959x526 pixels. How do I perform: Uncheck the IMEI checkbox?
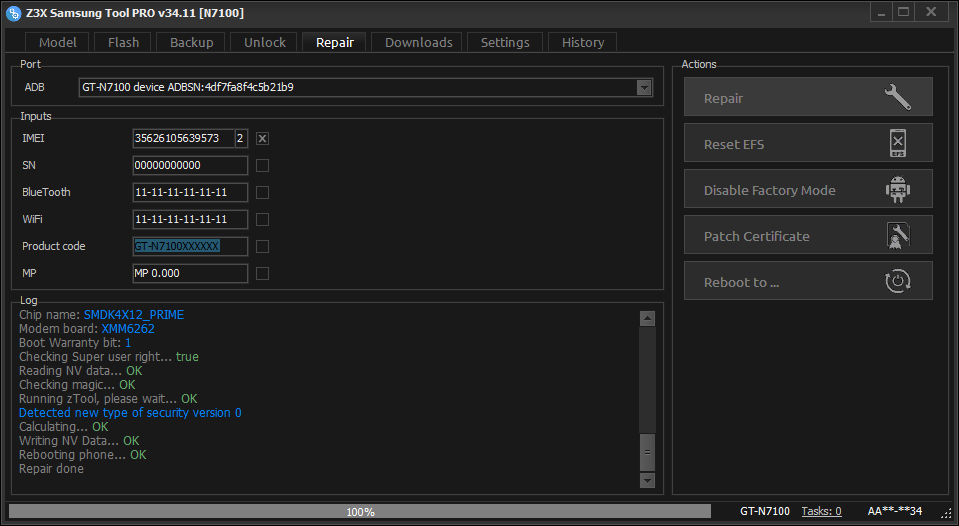[262, 139]
